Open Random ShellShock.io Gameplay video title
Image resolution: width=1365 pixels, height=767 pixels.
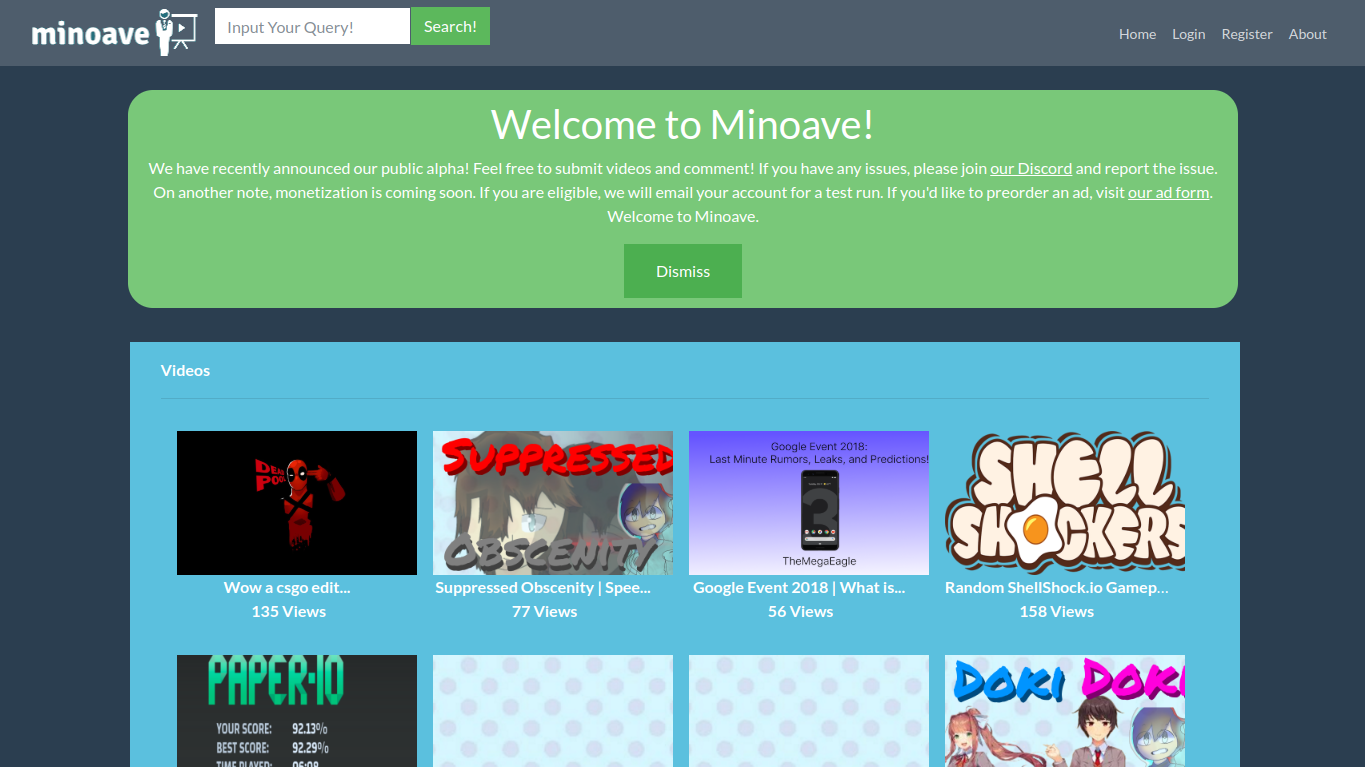tap(1056, 587)
